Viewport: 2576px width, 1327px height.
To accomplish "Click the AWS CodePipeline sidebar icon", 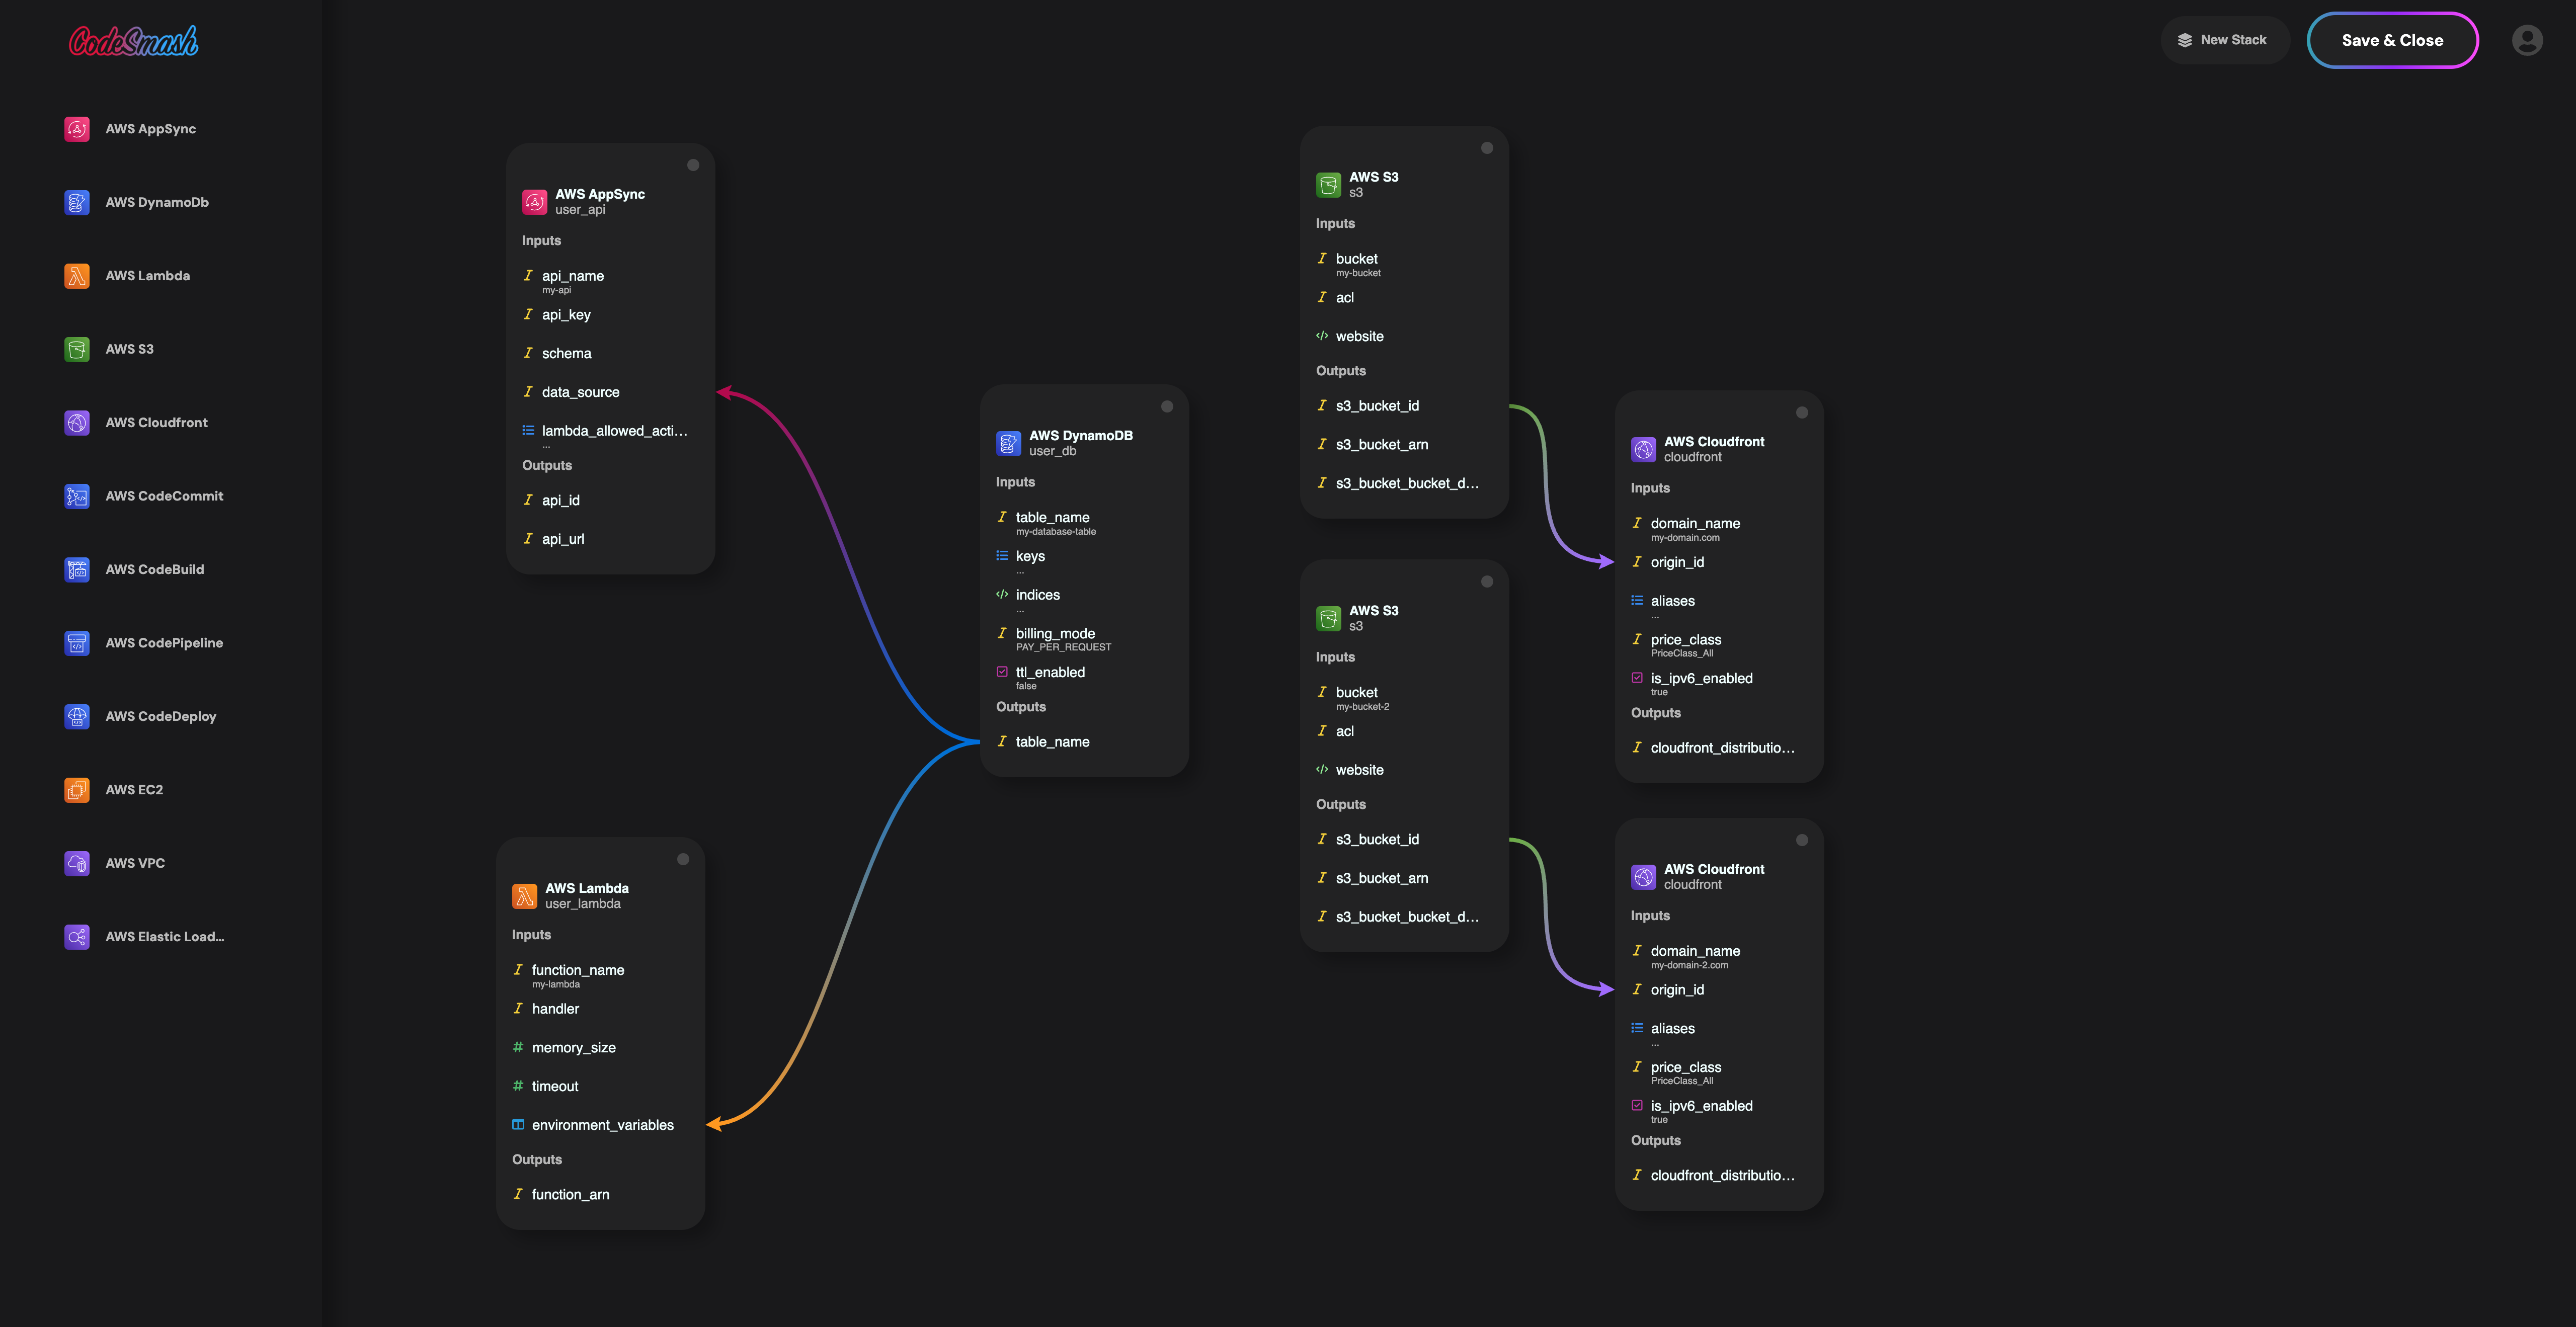I will click(x=77, y=643).
